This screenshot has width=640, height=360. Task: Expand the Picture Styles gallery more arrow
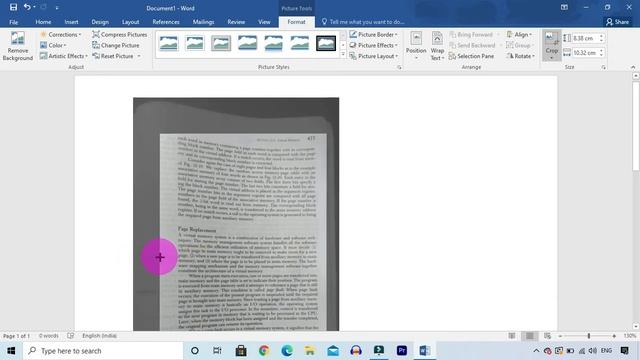(x=343, y=54)
